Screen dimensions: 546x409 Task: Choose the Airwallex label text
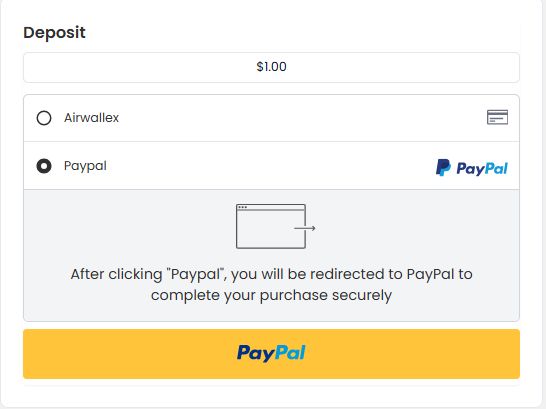(x=91, y=118)
